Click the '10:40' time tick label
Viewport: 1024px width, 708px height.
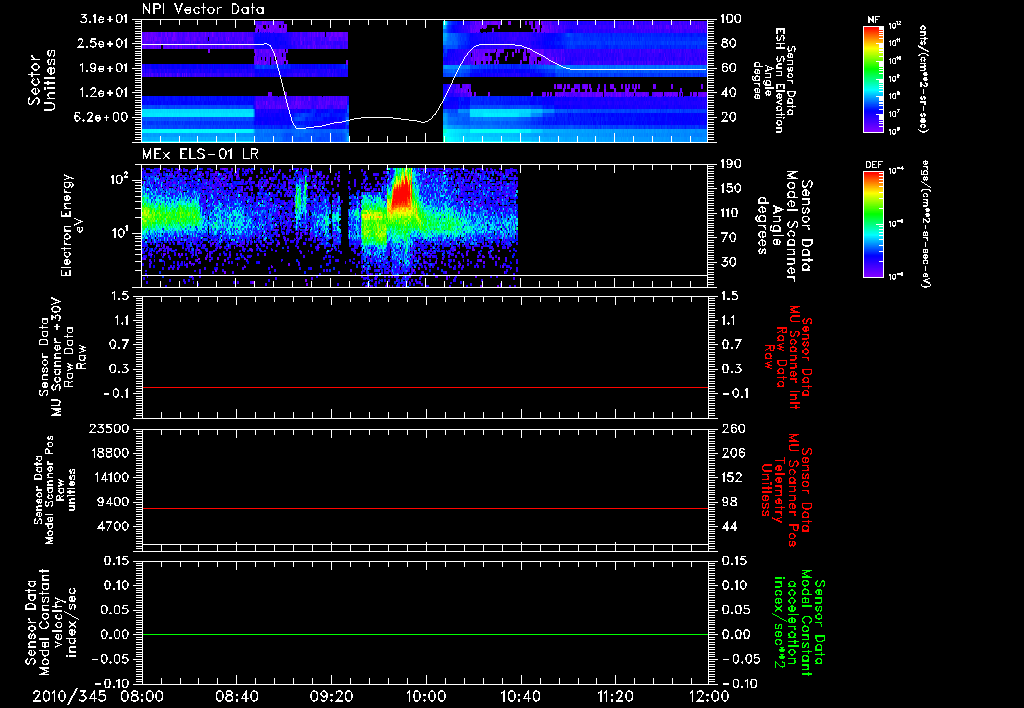click(x=520, y=696)
